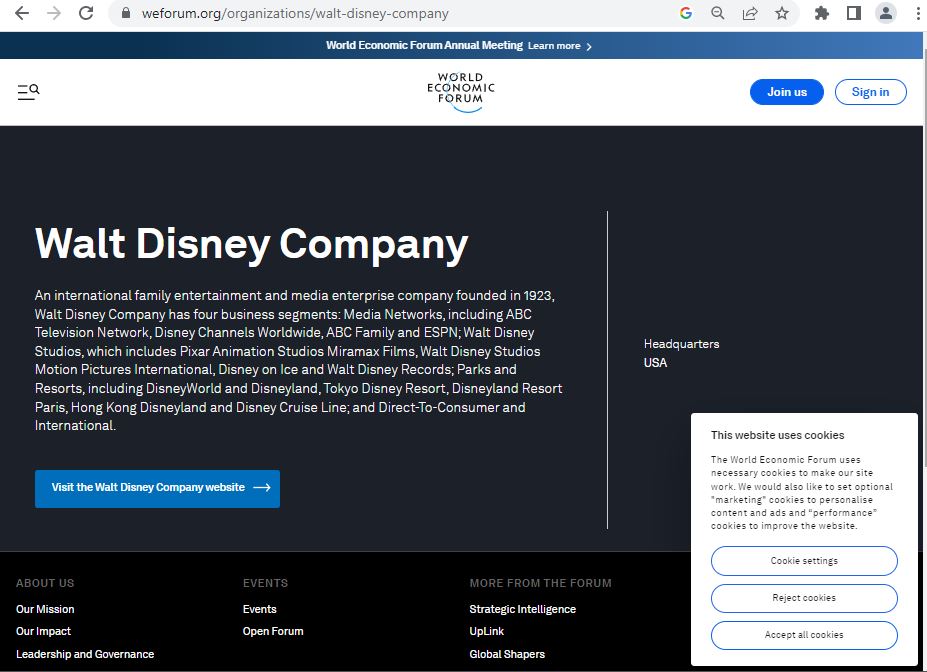Click the browser forward arrow
927x672 pixels.
tap(54, 13)
